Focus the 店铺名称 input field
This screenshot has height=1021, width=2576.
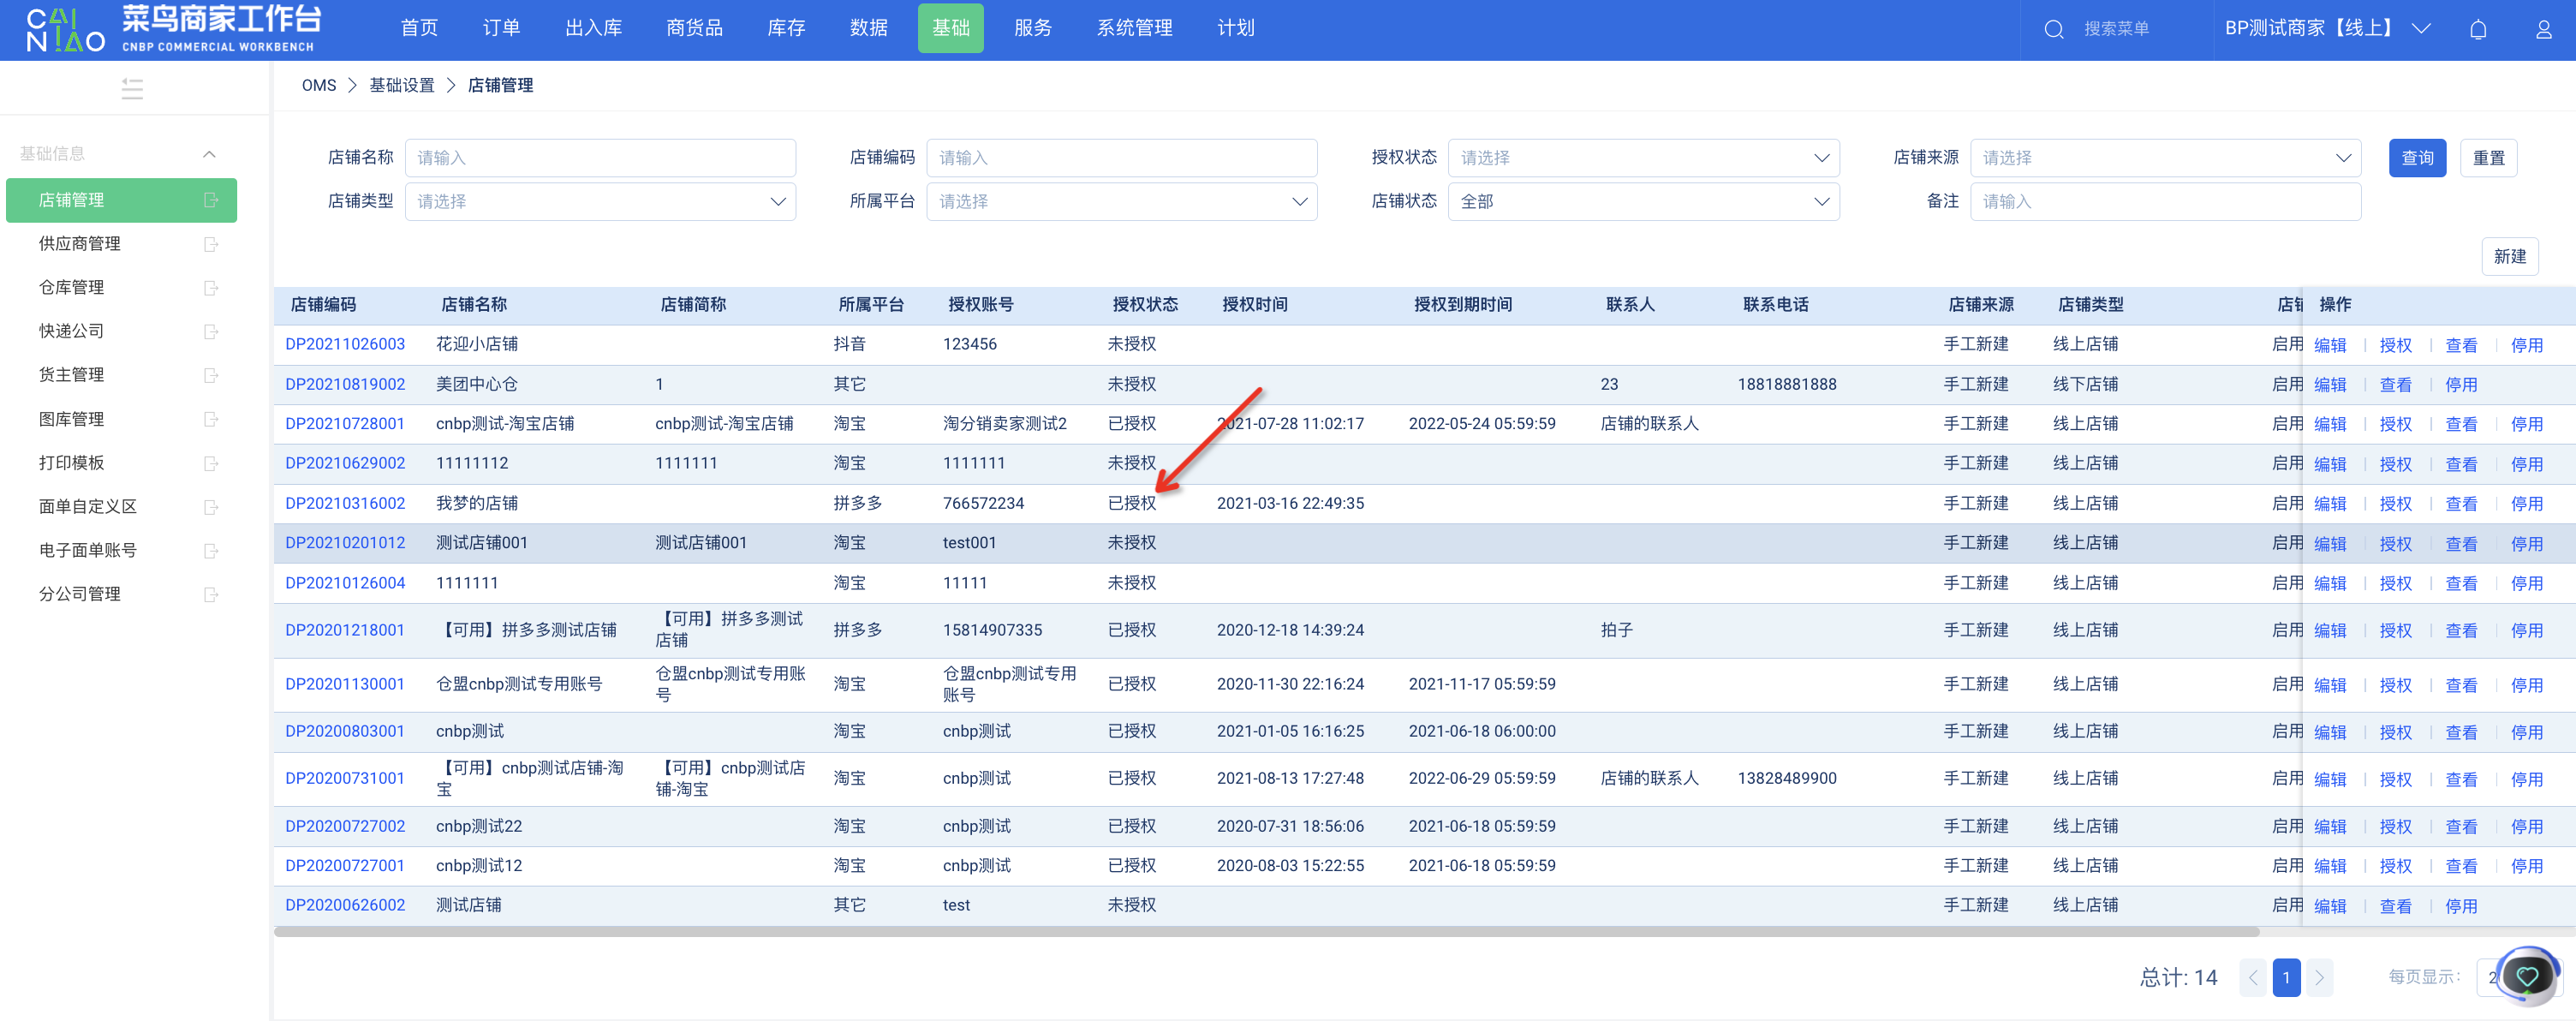coord(600,158)
